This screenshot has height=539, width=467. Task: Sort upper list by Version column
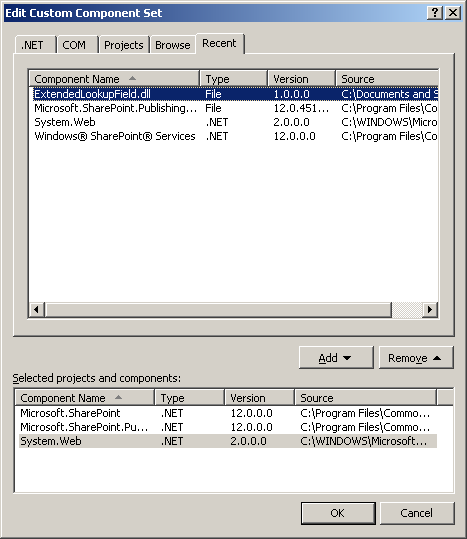pos(301,79)
